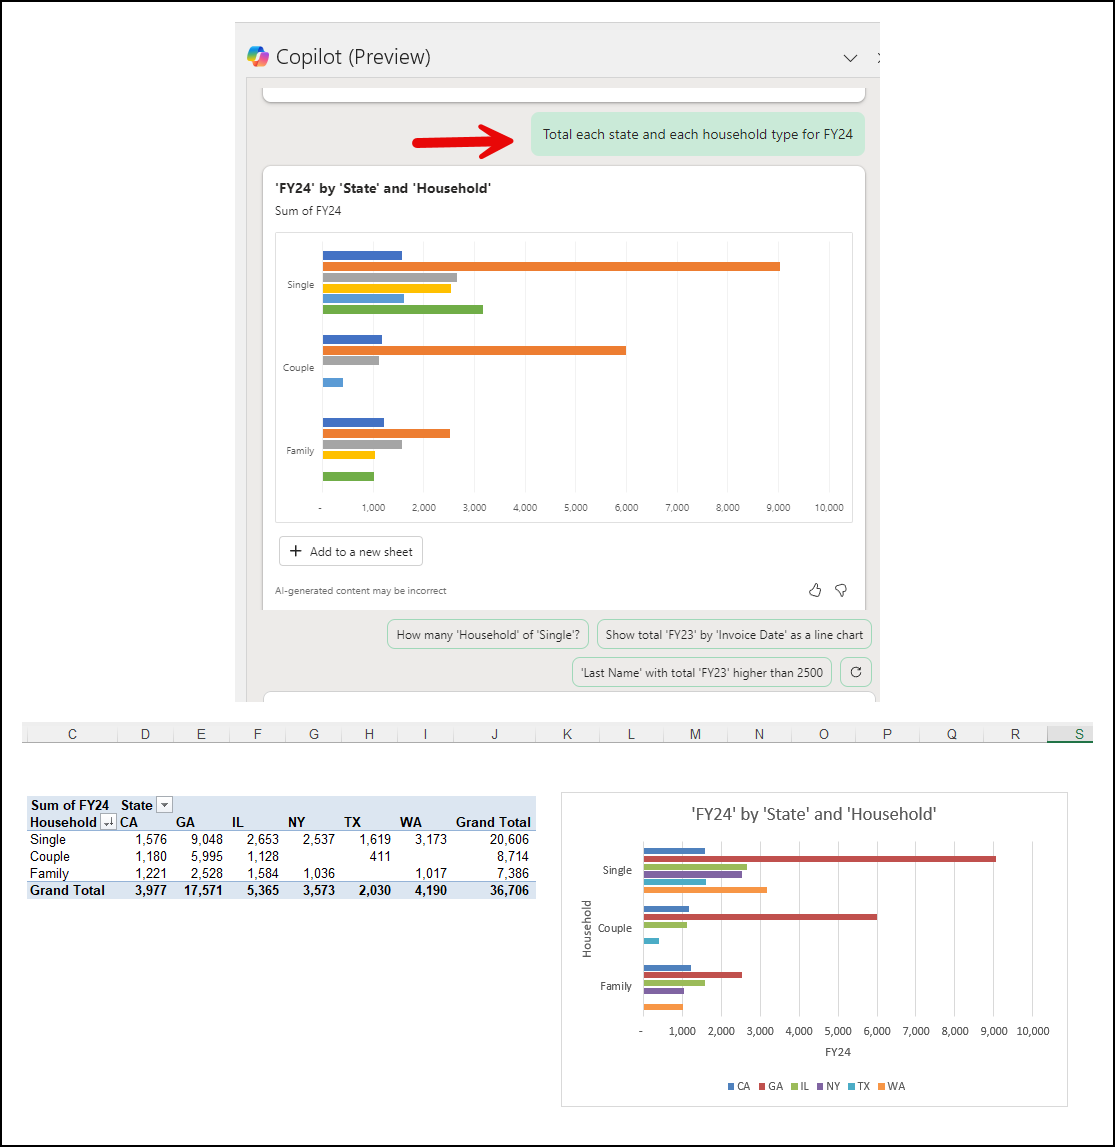Click the IL marker in the chart legend

tap(792, 1086)
